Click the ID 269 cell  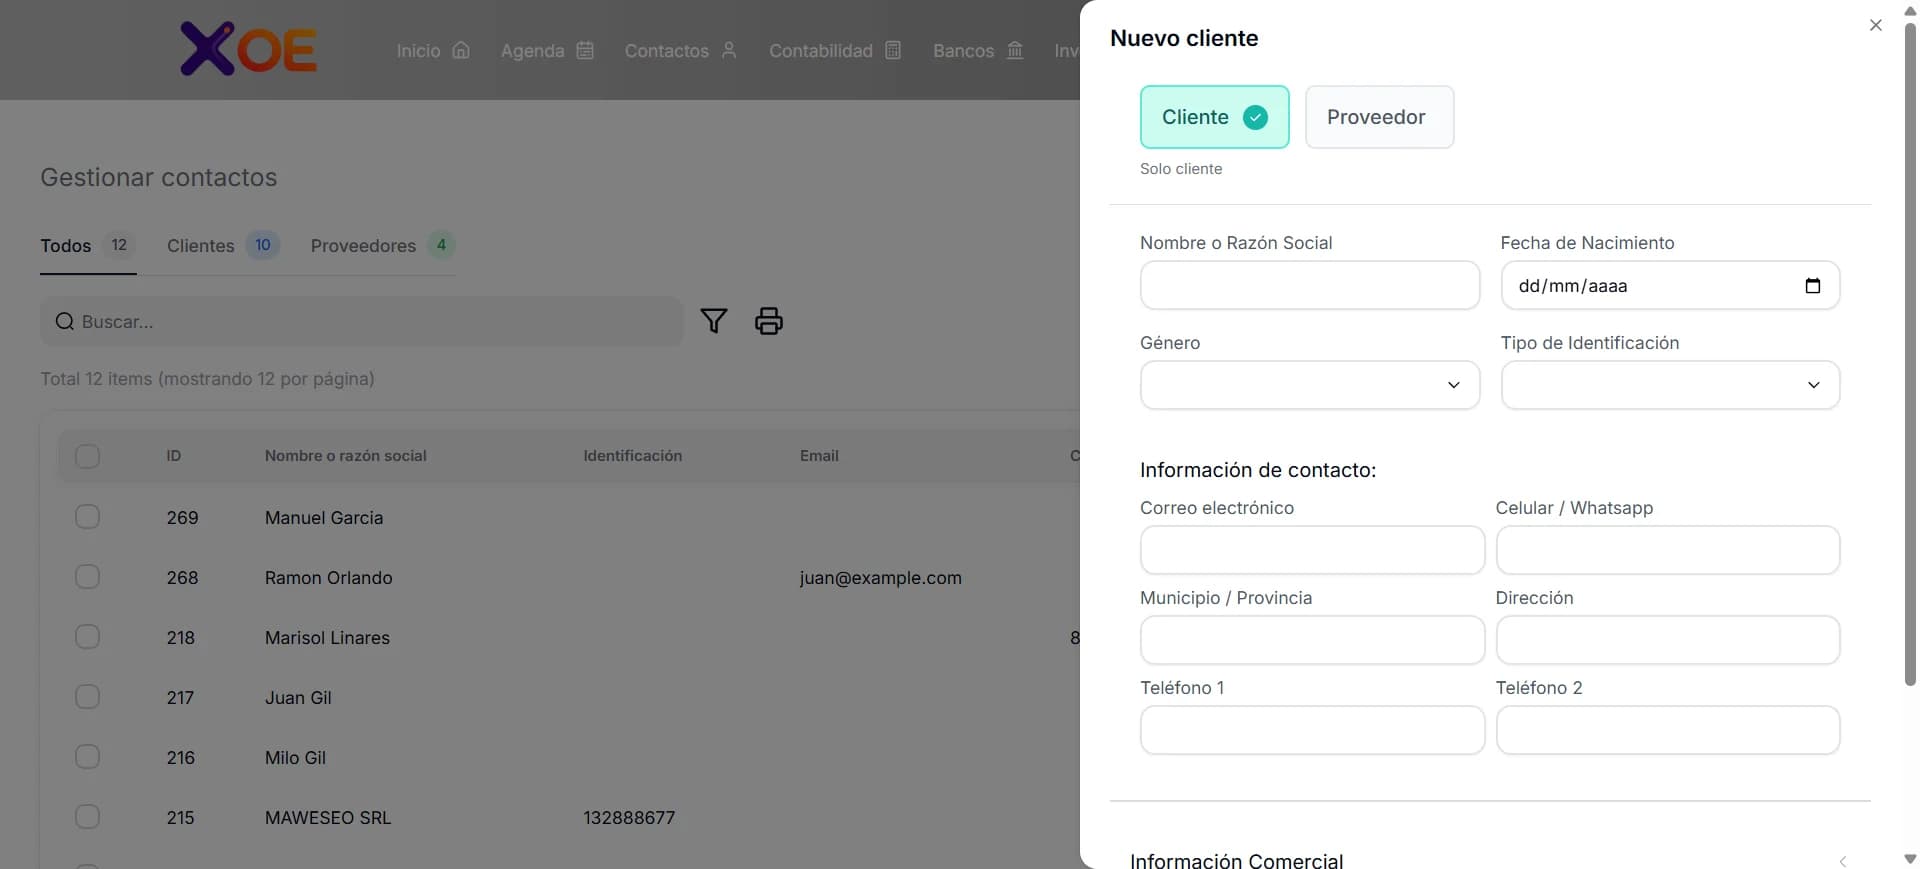click(x=182, y=517)
